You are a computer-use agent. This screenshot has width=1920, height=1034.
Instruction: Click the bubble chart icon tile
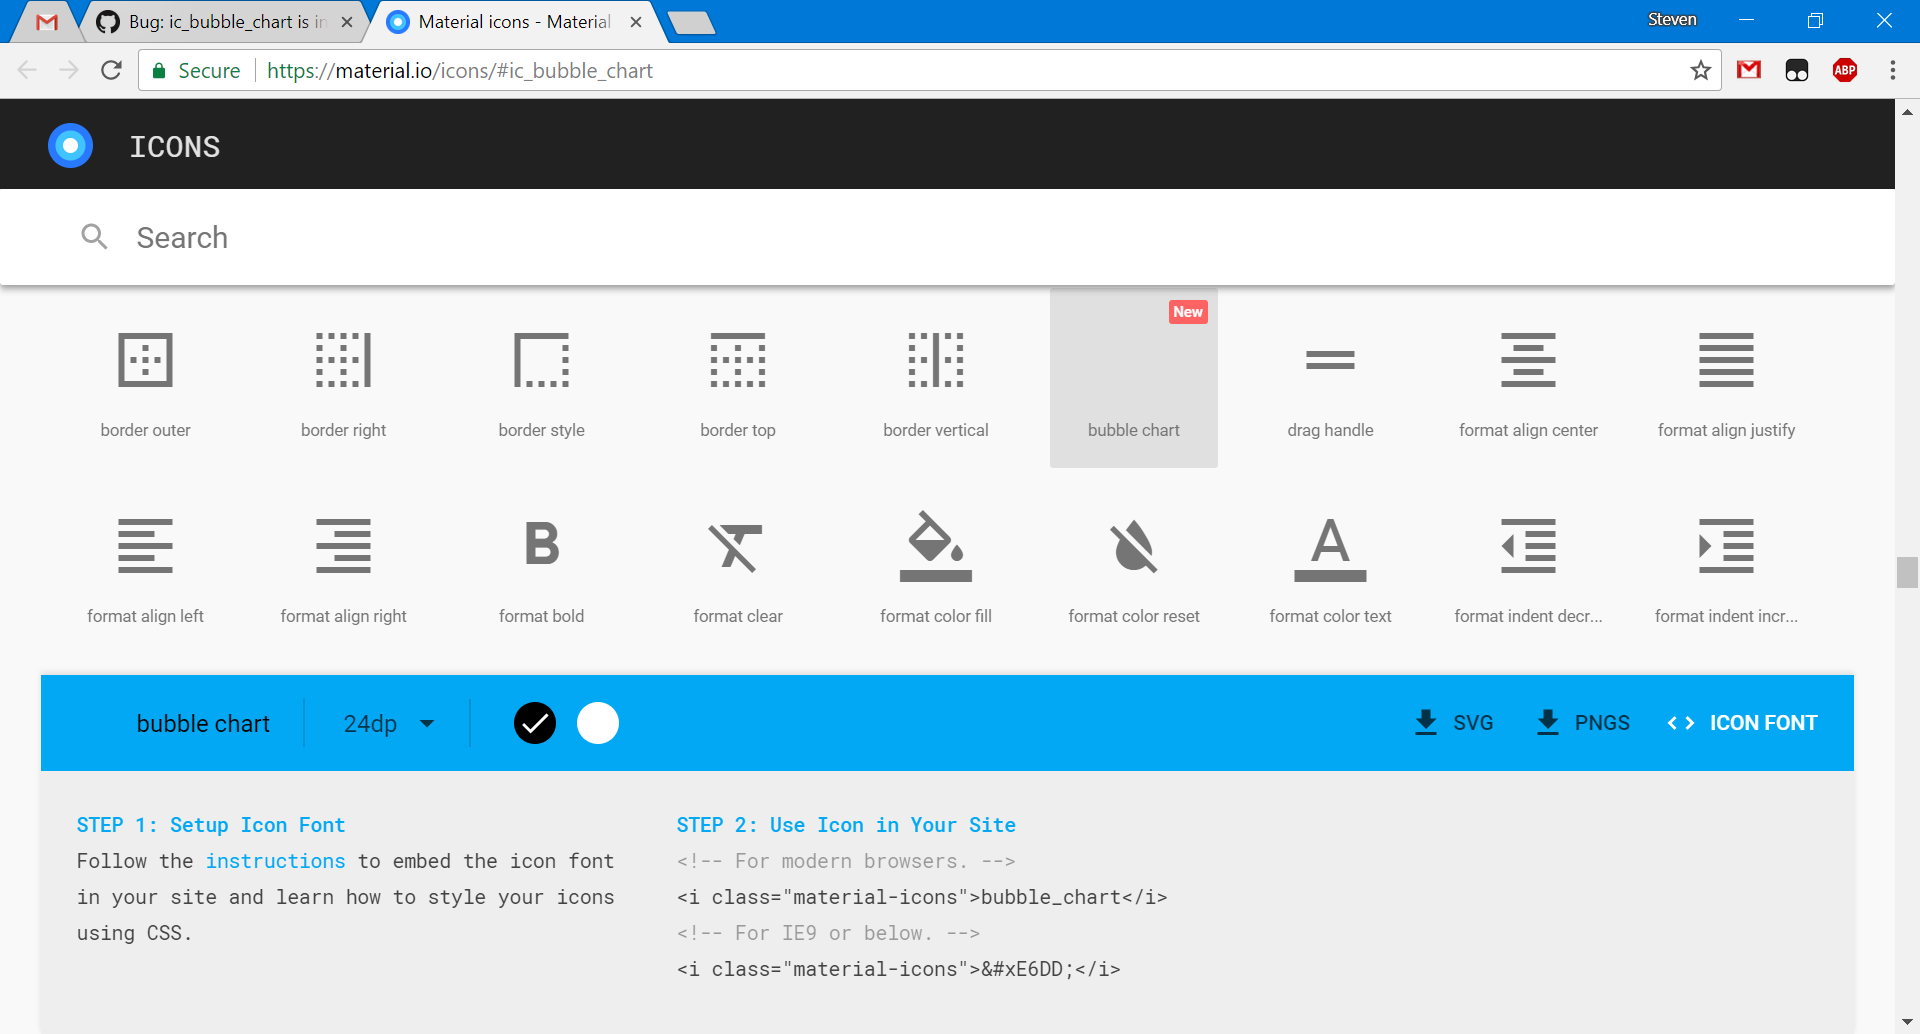point(1134,378)
